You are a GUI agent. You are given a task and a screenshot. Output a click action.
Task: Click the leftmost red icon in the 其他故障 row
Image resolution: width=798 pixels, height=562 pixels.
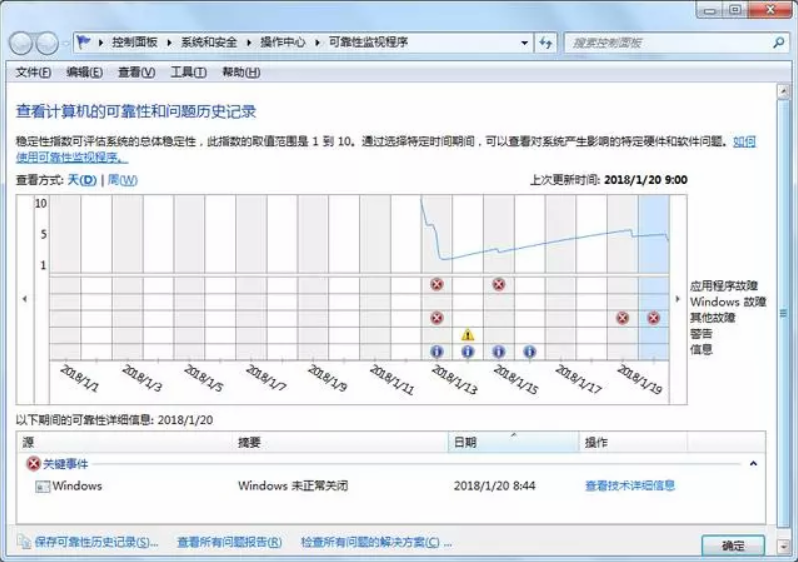point(436,318)
